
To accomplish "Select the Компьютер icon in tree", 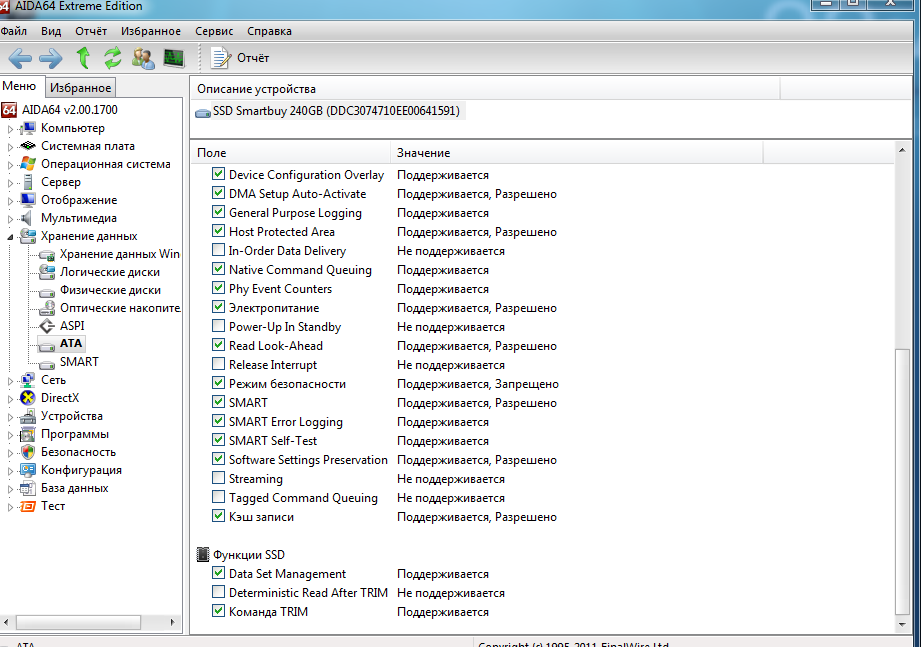I will (28, 128).
